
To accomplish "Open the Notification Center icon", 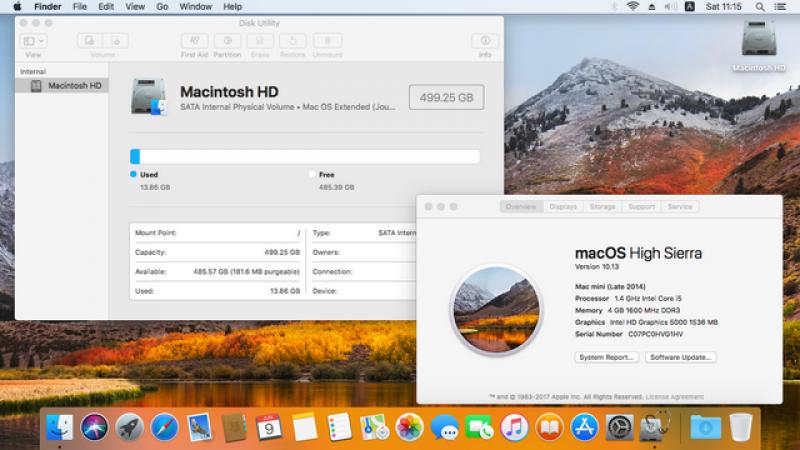I will point(780,7).
